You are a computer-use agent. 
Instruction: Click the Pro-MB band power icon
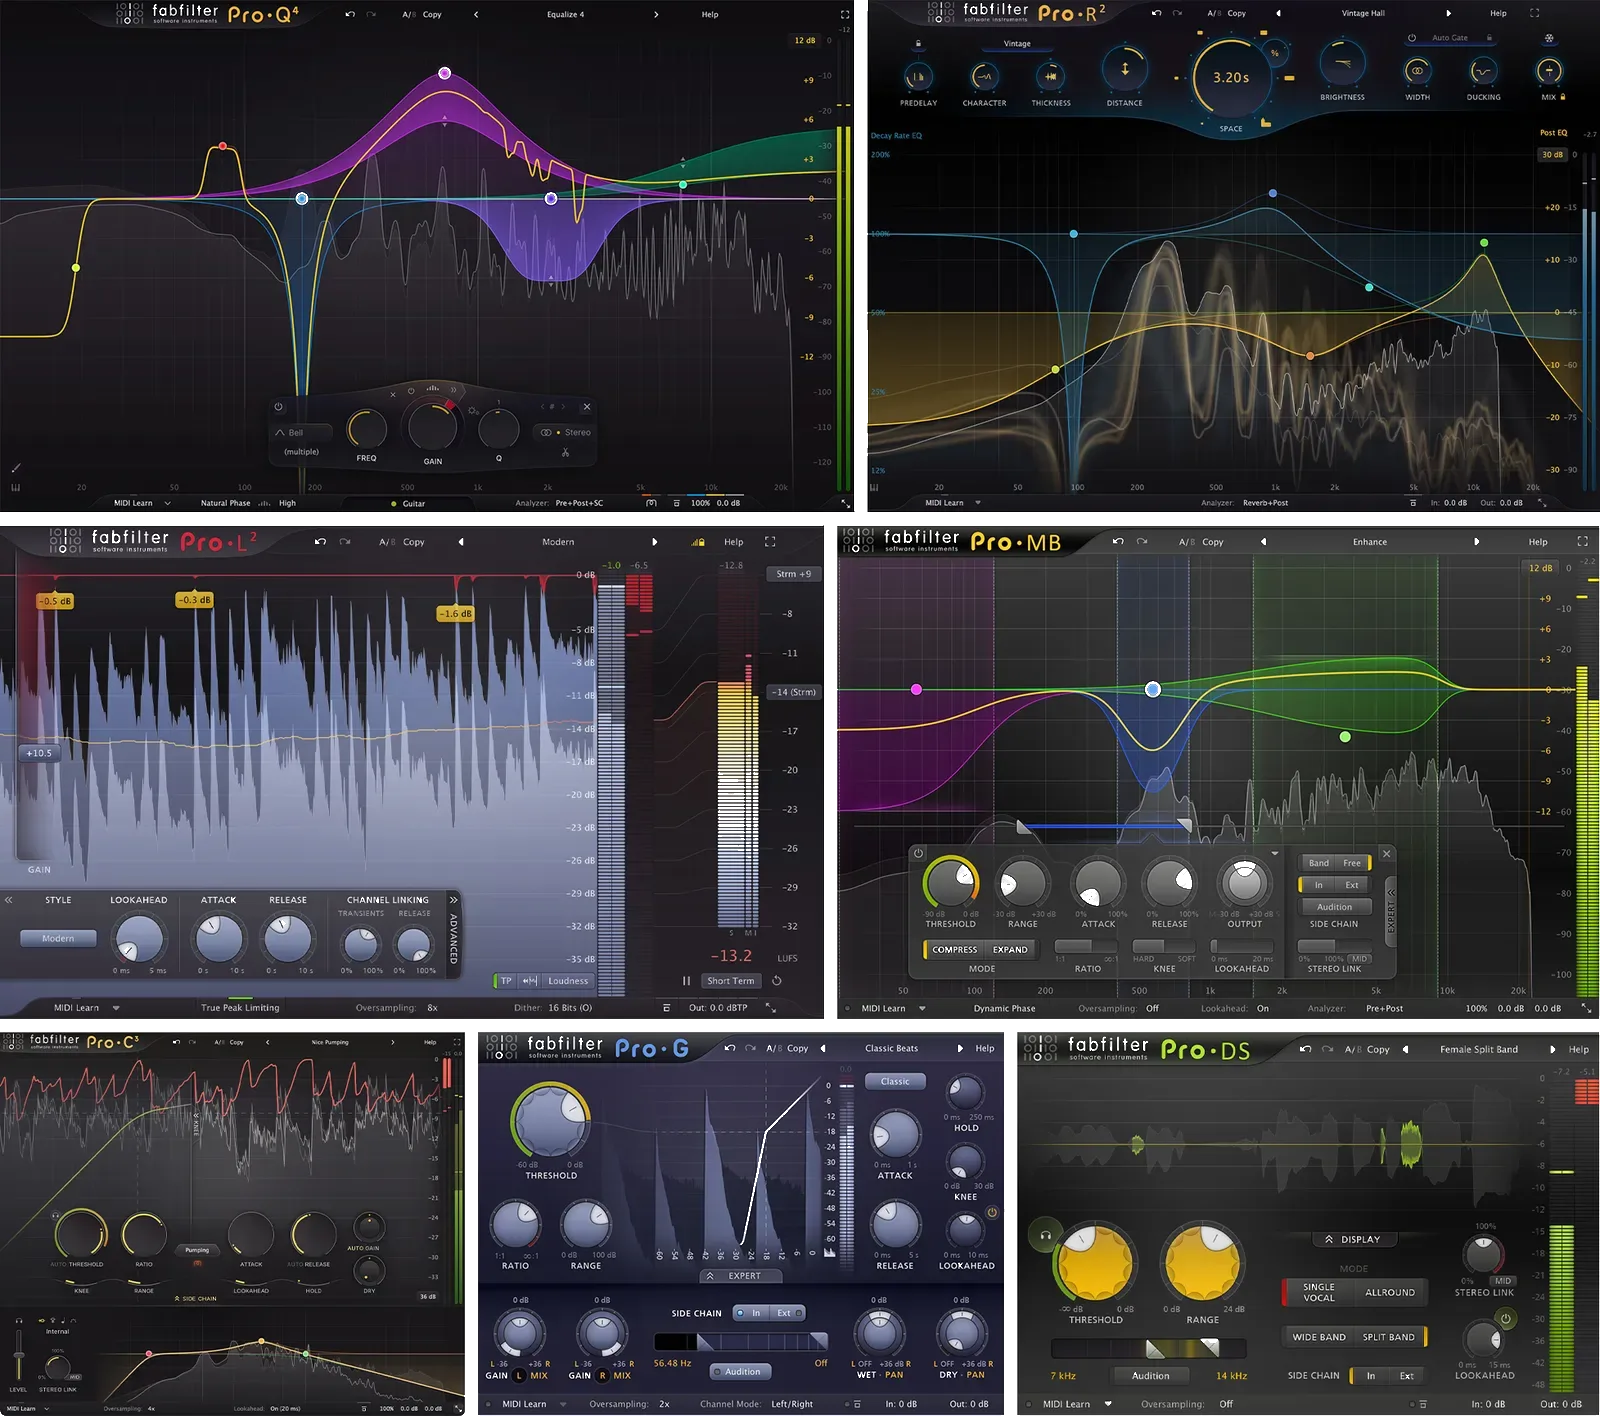pos(918,854)
